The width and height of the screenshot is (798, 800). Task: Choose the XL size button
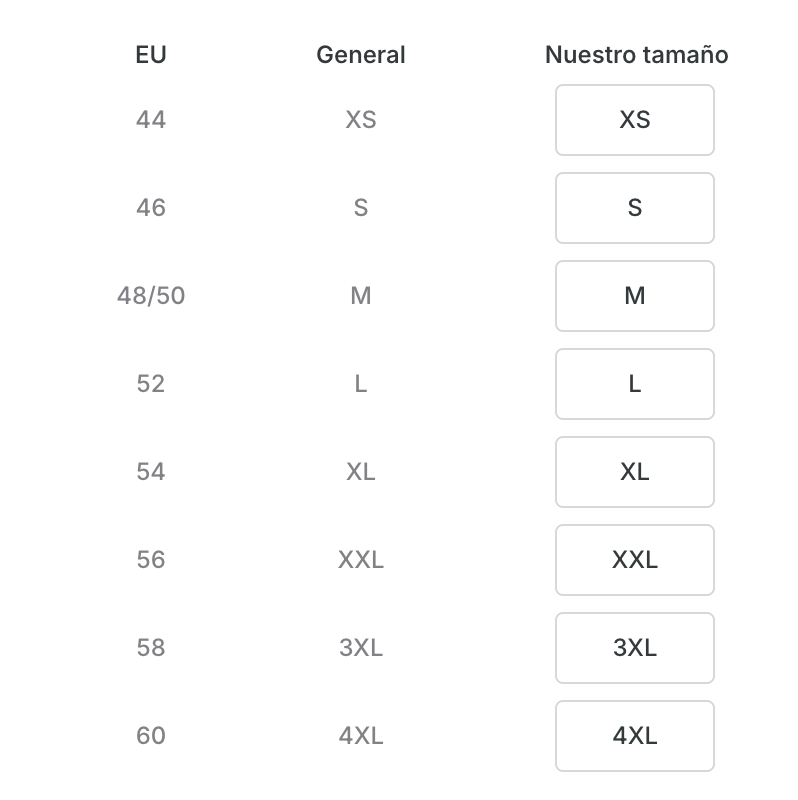point(635,472)
